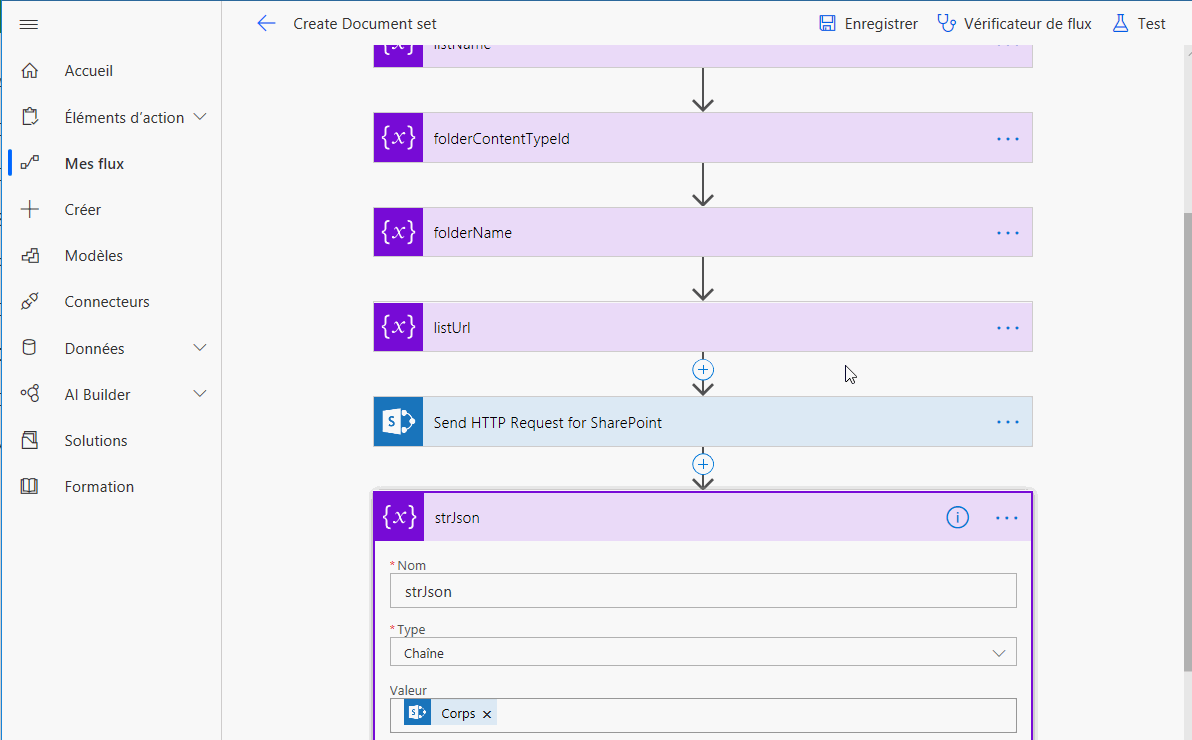Viewport: 1192px width, 740px height.
Task: Click Vérificateur de flux button
Action: pyautogui.click(x=1014, y=24)
